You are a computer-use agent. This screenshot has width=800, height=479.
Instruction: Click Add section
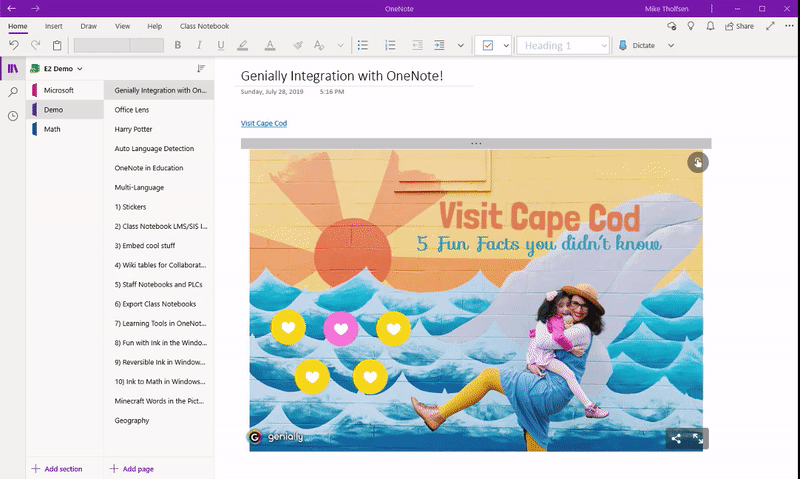click(x=57, y=469)
